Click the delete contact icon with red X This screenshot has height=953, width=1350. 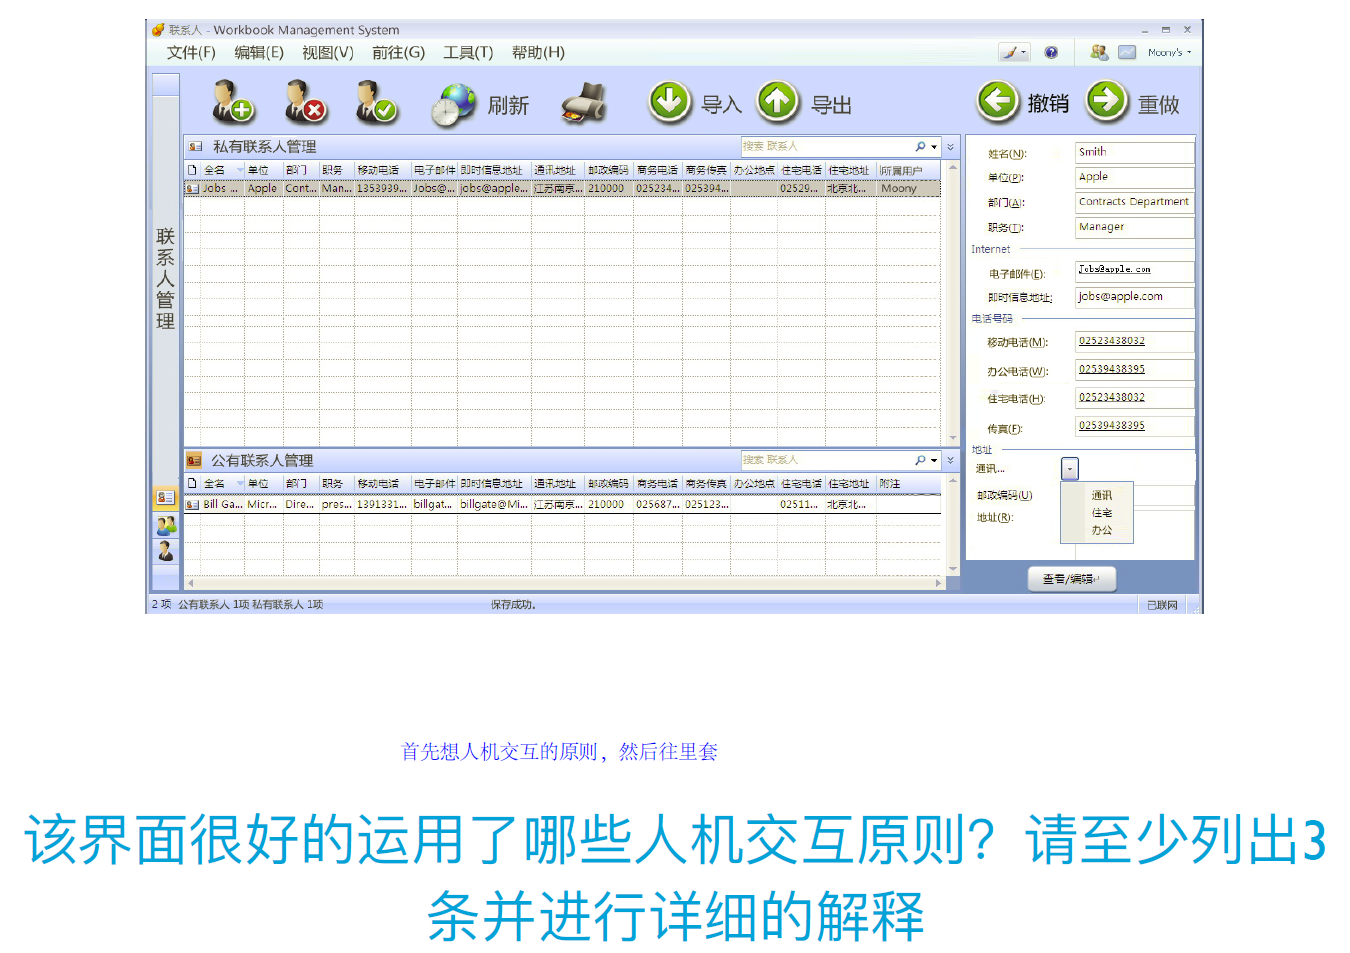click(x=305, y=102)
